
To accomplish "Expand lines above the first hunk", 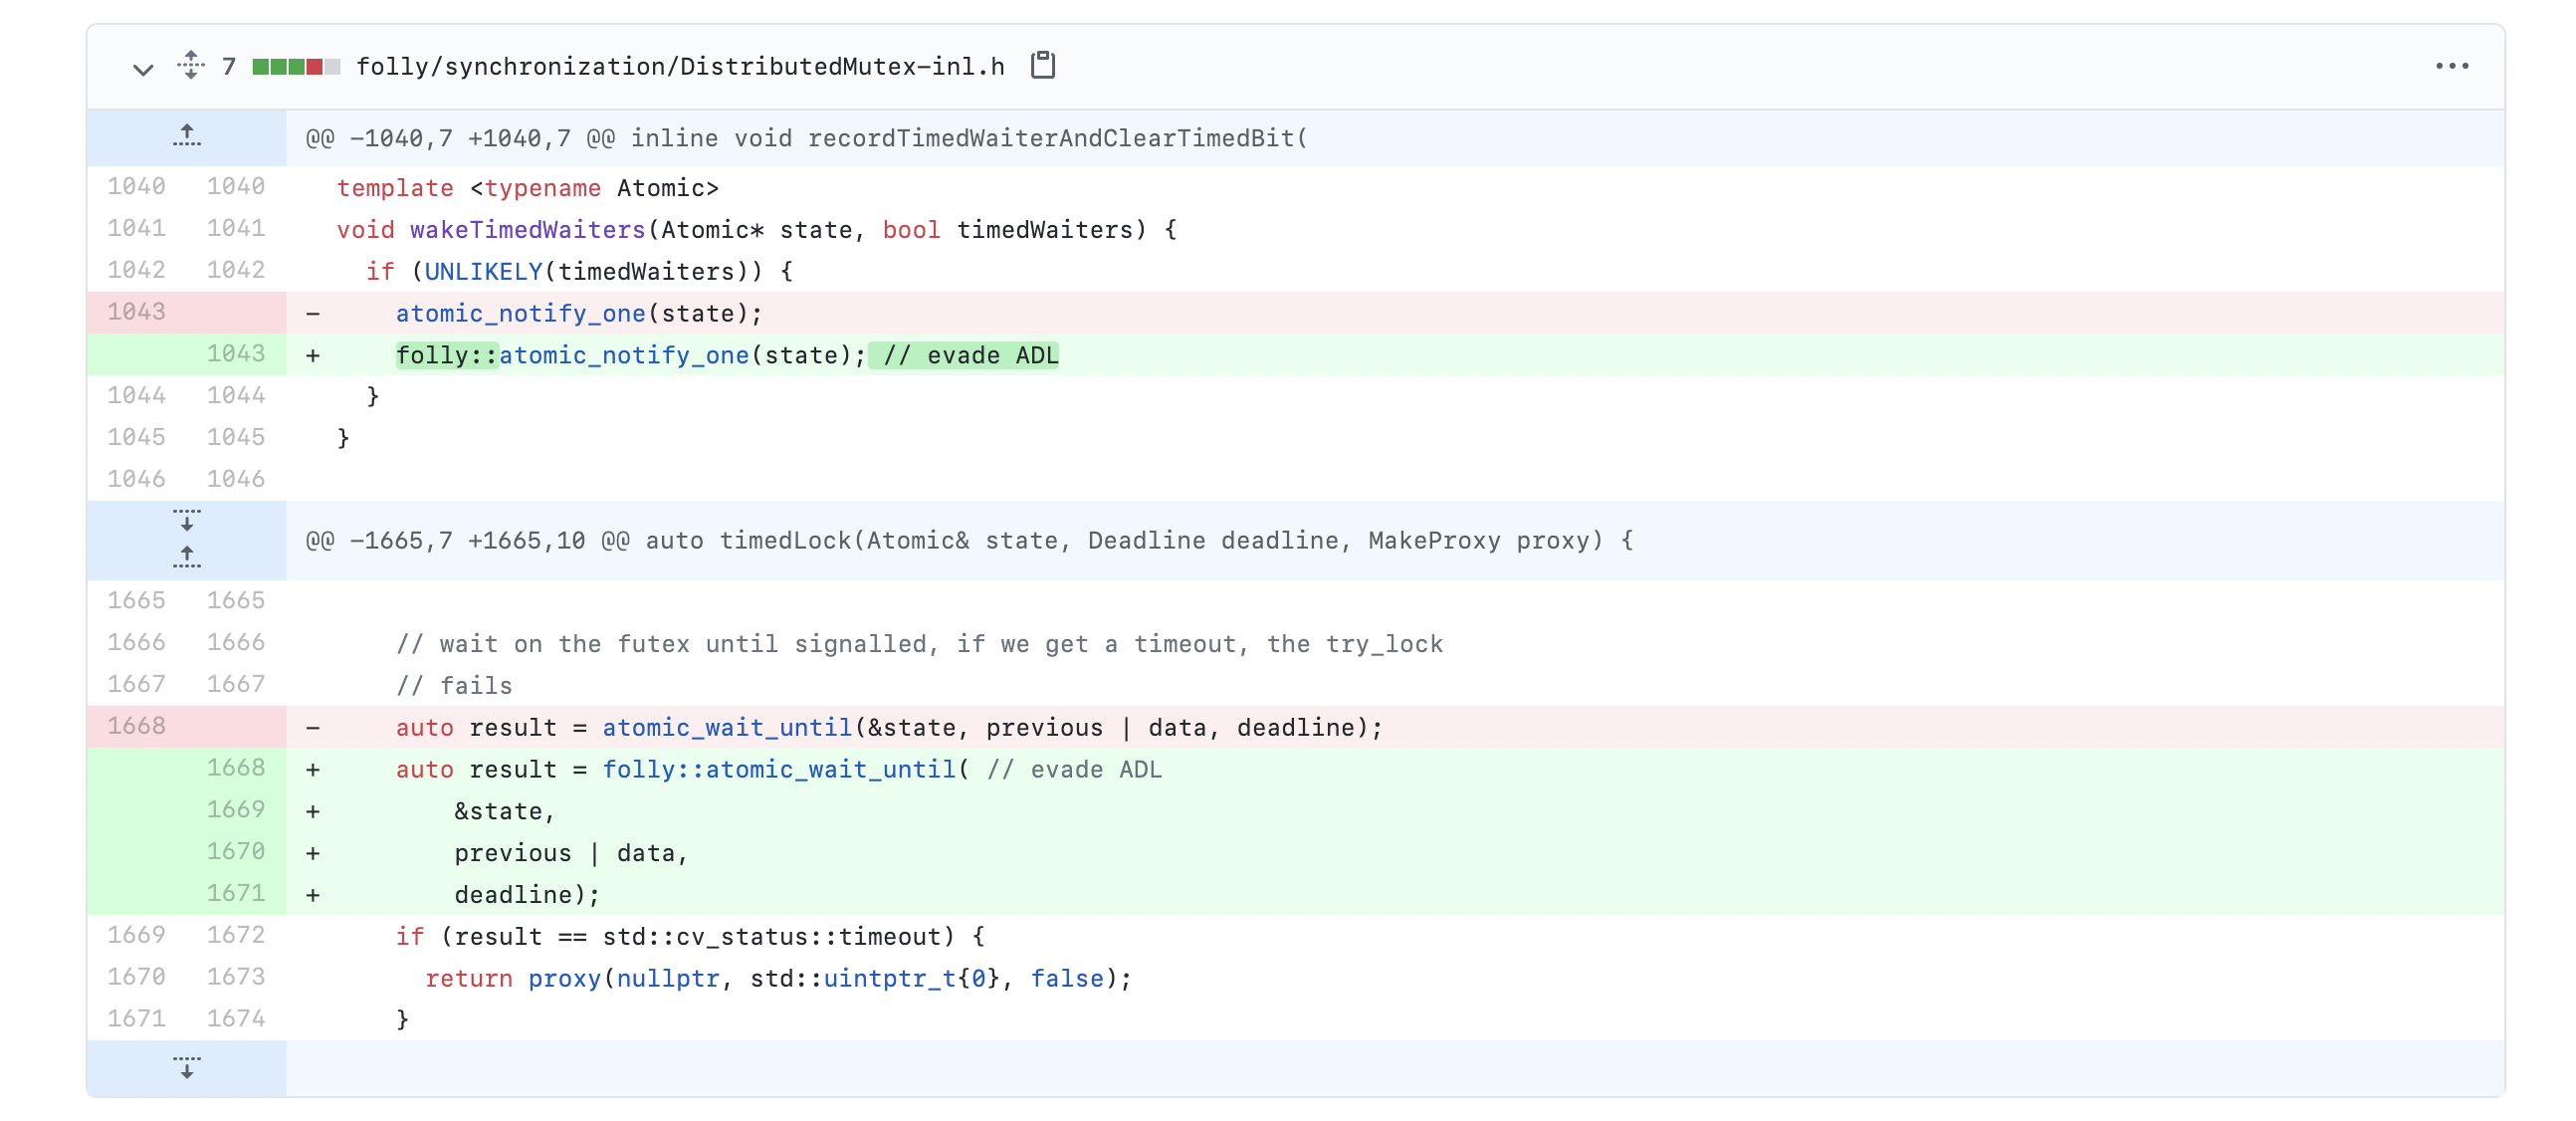I will [186, 137].
